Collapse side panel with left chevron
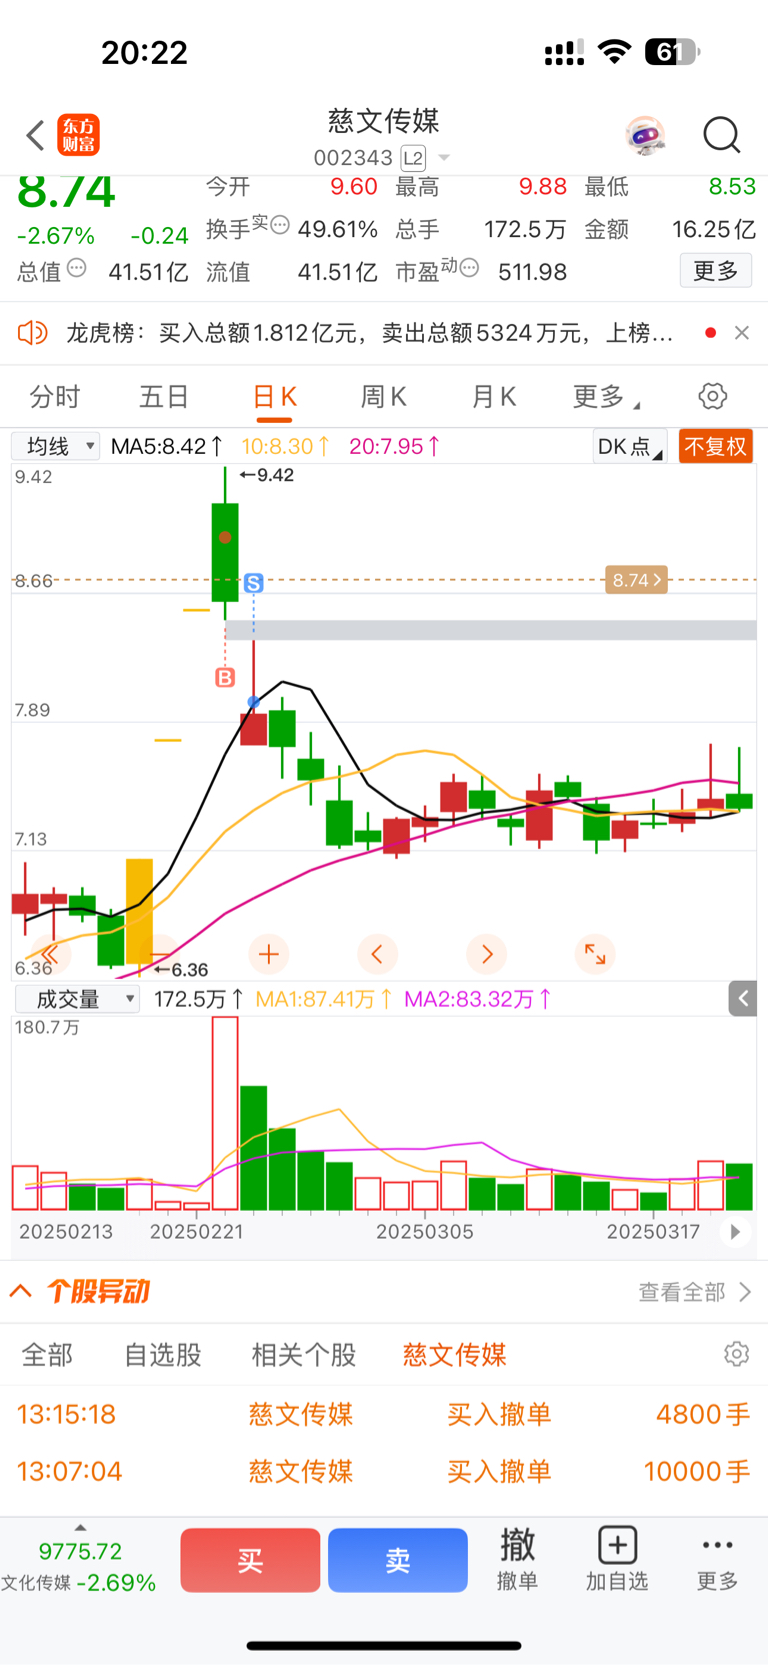 click(743, 998)
